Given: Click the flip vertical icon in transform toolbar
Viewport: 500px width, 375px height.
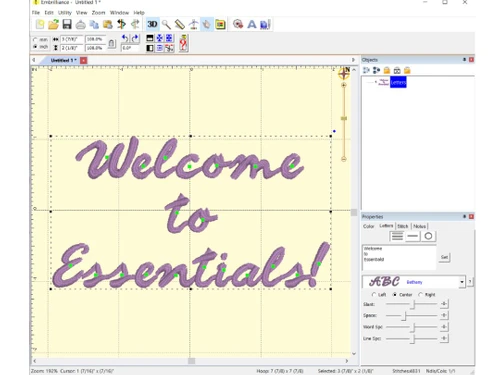Looking at the screenshot, I should [150, 38].
